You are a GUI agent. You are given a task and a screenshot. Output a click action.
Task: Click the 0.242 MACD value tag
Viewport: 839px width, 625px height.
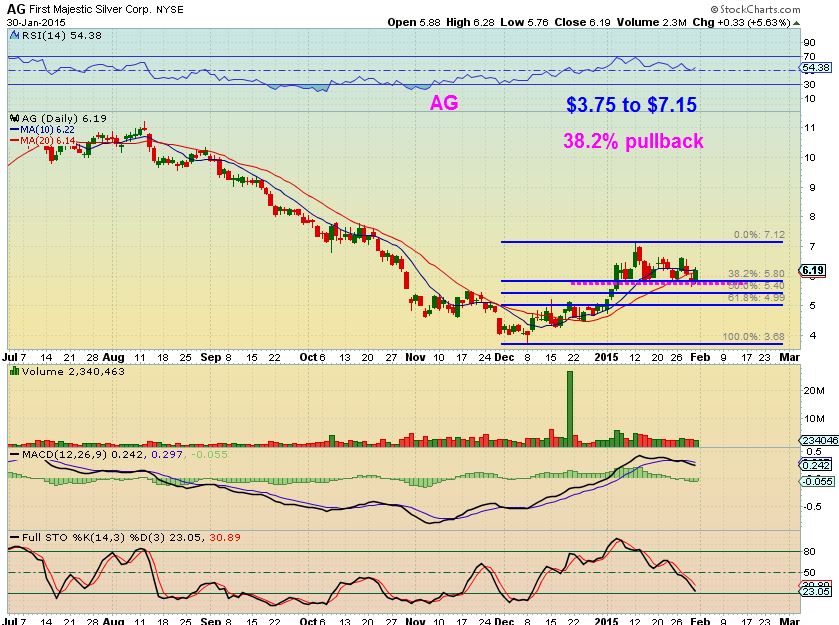[817, 465]
